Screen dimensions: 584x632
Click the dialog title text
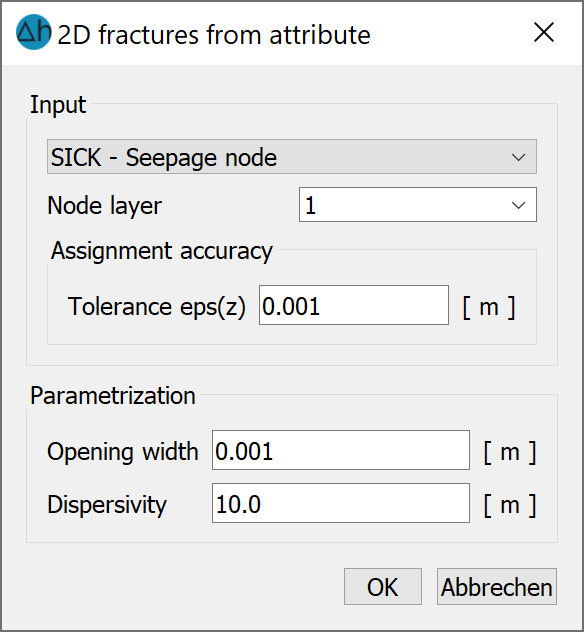pos(214,35)
